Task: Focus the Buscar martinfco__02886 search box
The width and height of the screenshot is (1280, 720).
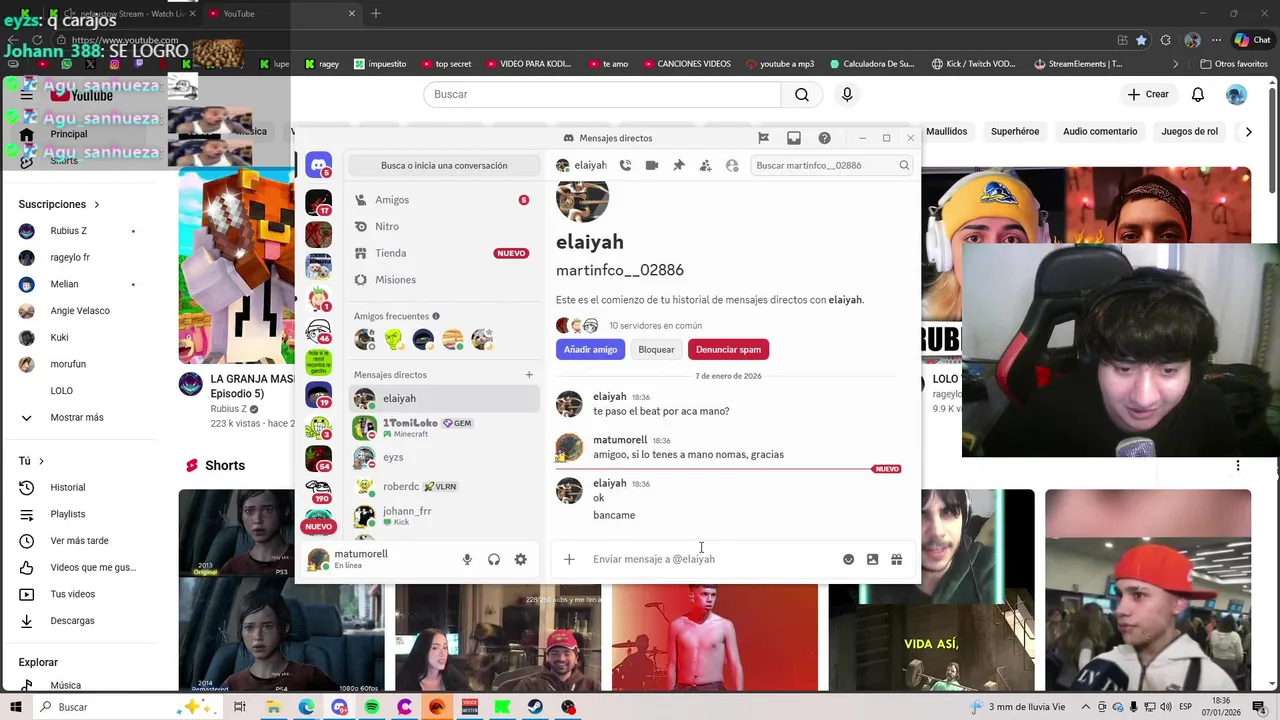Action: pyautogui.click(x=831, y=165)
